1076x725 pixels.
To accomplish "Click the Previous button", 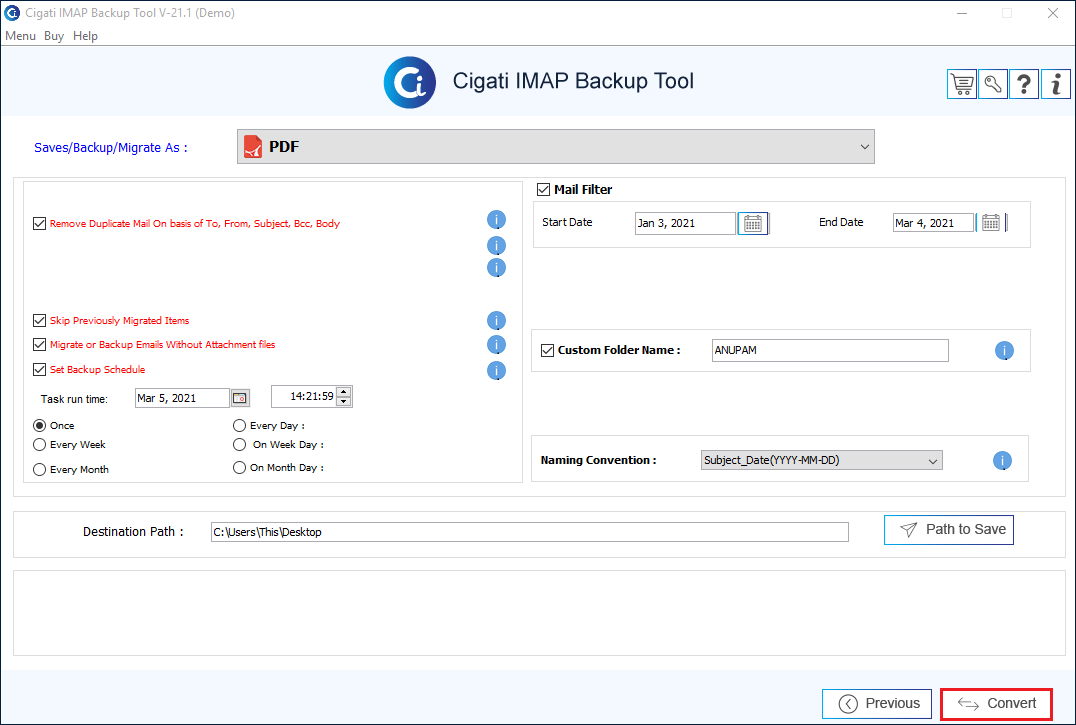I will click(877, 704).
